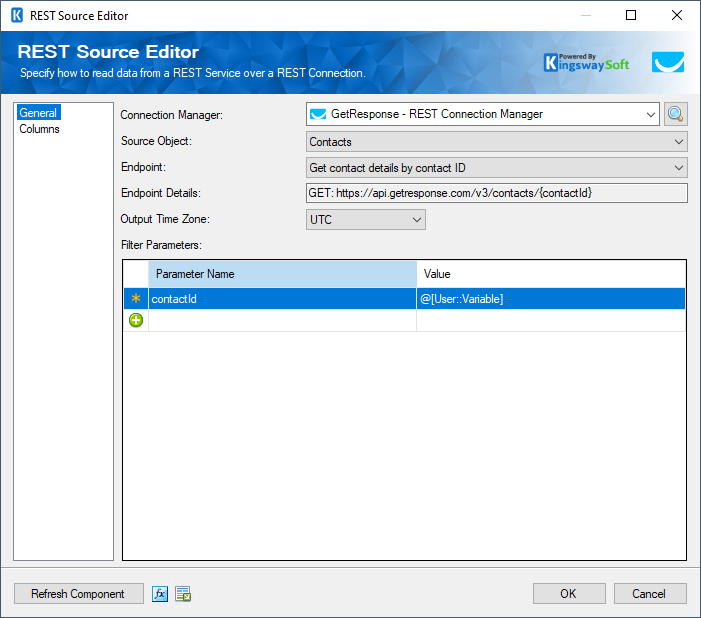Image resolution: width=701 pixels, height=618 pixels.
Task: Maximize the REST Source Editor window
Action: click(631, 15)
